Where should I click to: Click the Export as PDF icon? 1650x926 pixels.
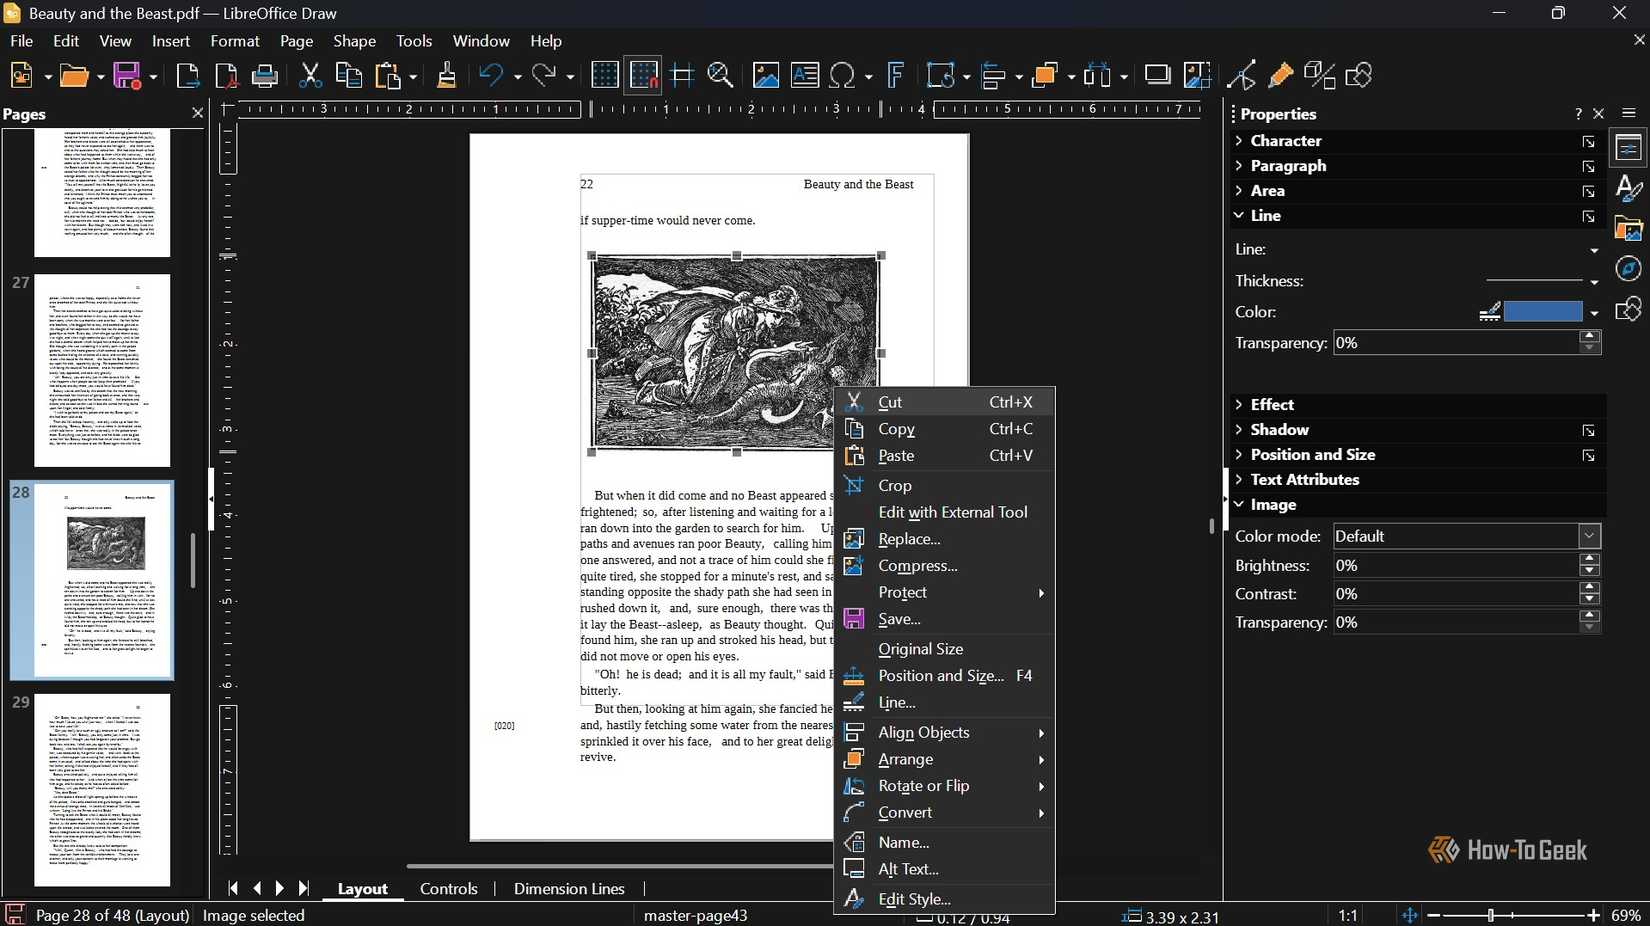pyautogui.click(x=227, y=76)
